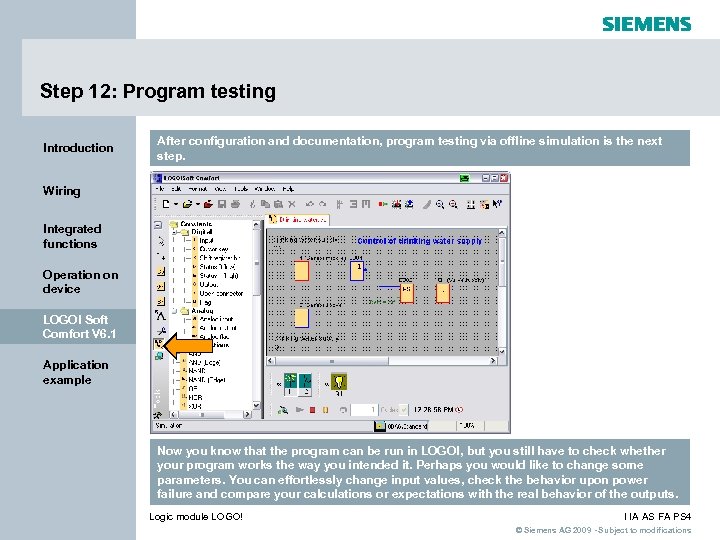The width and height of the screenshot is (720, 540).
Task: Click the Redo arrow icon
Action: [x=323, y=204]
